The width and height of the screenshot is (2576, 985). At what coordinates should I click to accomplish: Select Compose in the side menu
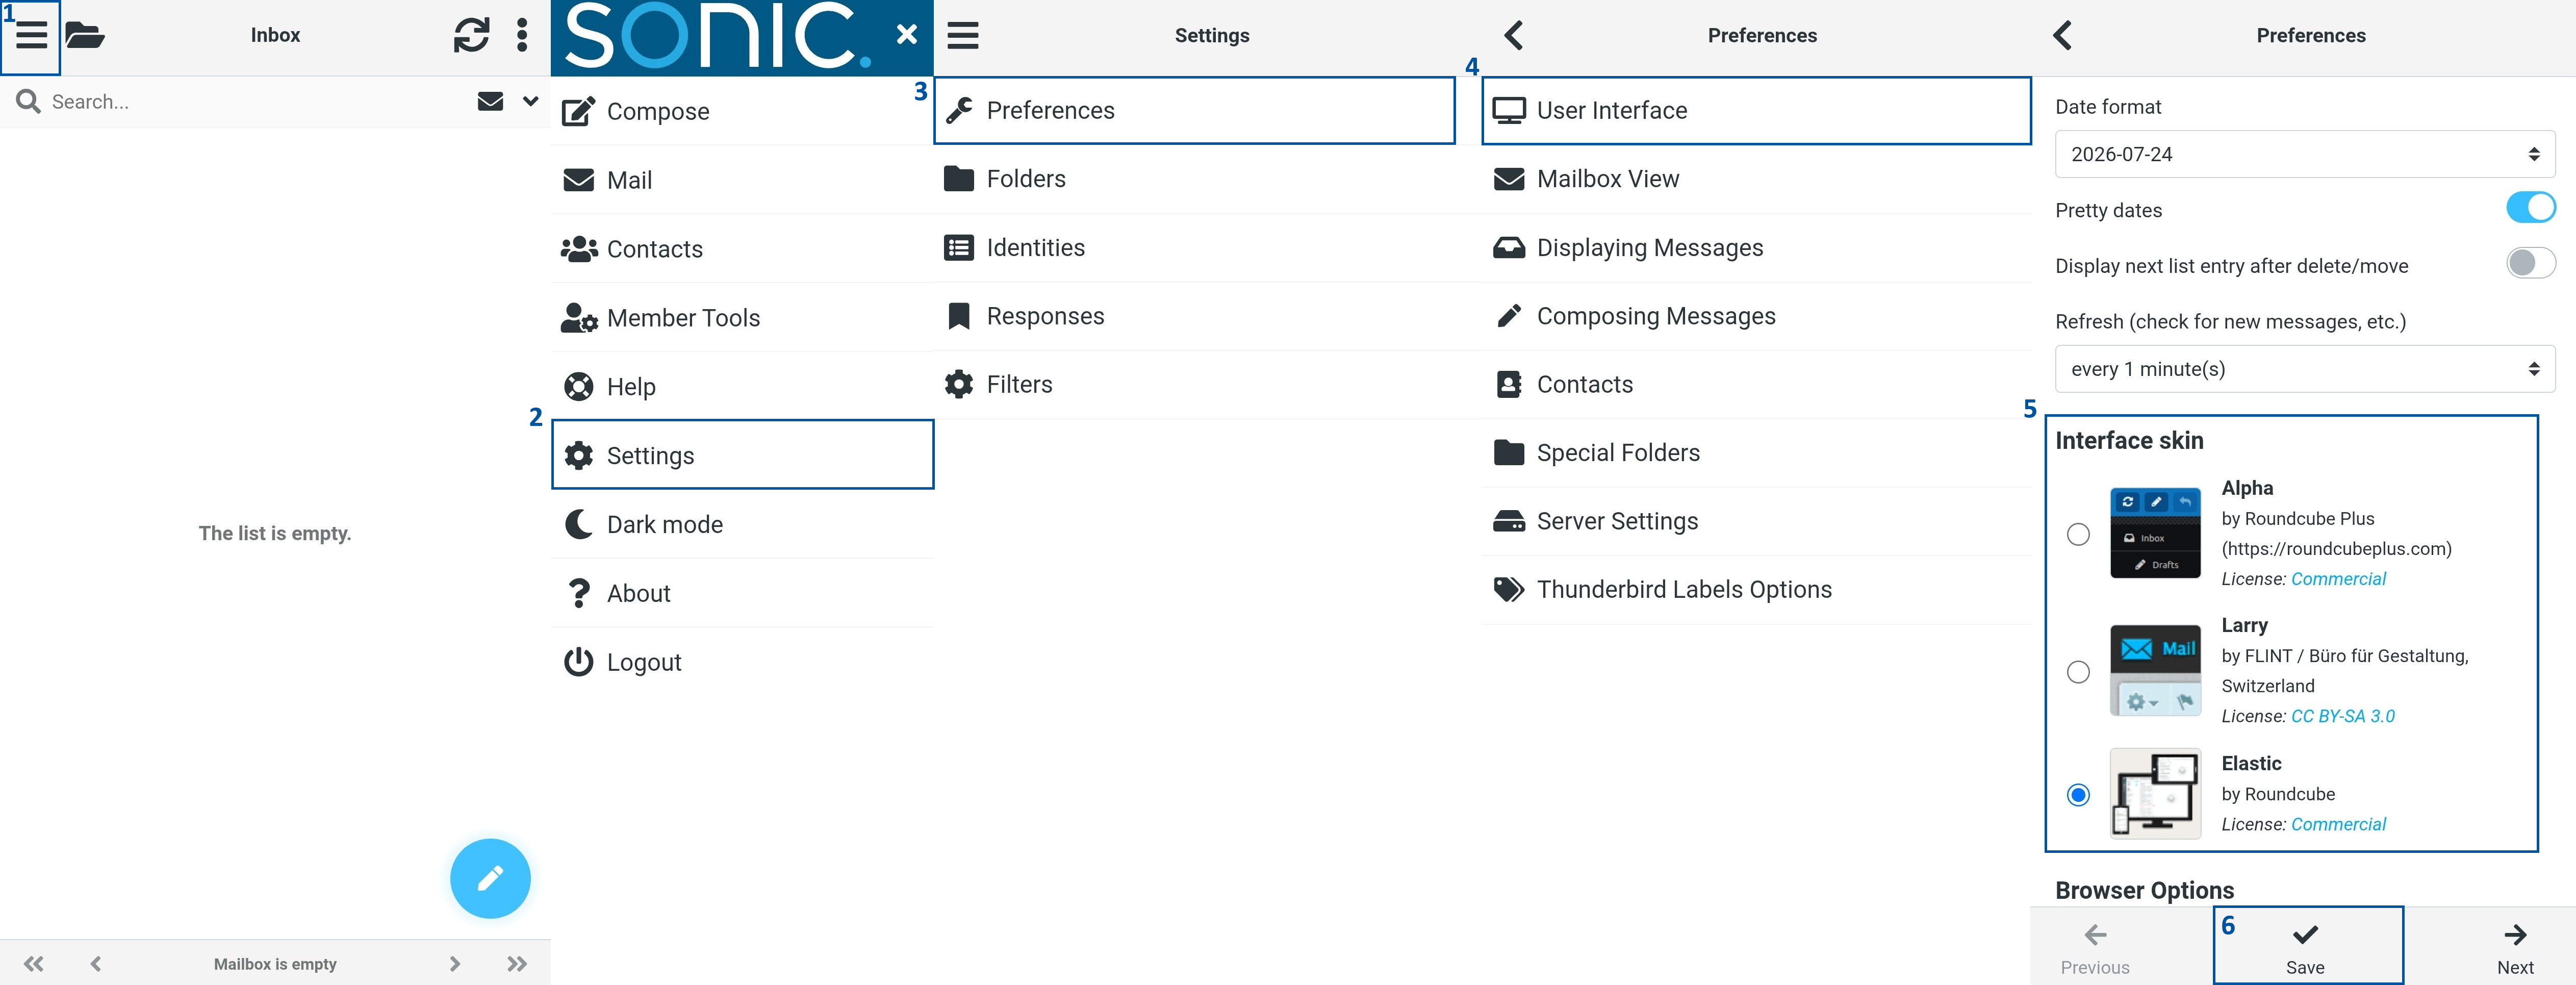tap(742, 111)
